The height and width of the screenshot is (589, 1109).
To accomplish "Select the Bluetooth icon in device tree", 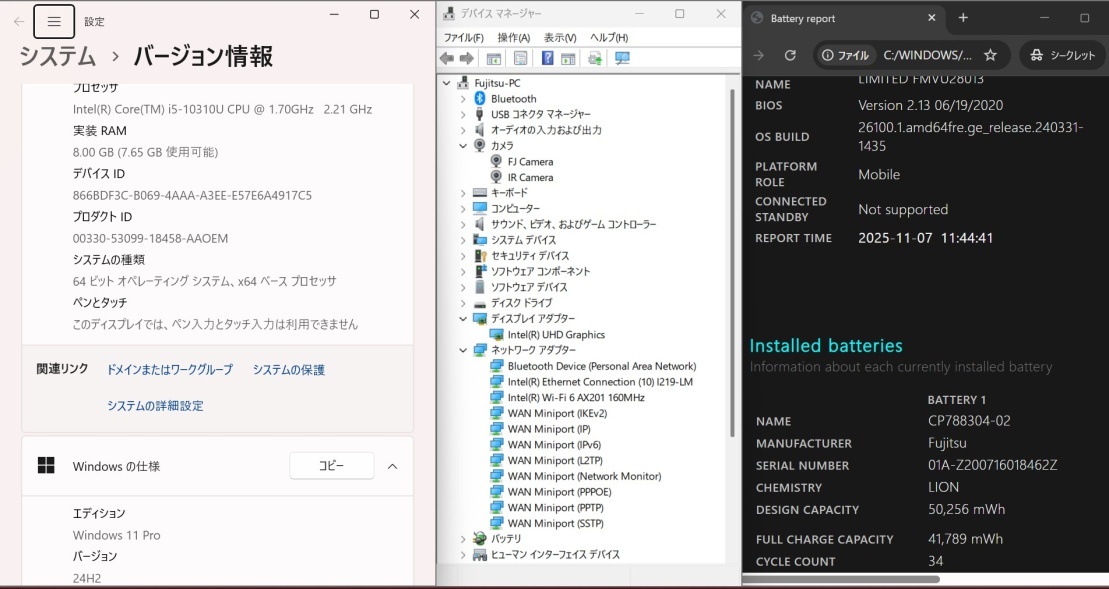I will click(480, 98).
